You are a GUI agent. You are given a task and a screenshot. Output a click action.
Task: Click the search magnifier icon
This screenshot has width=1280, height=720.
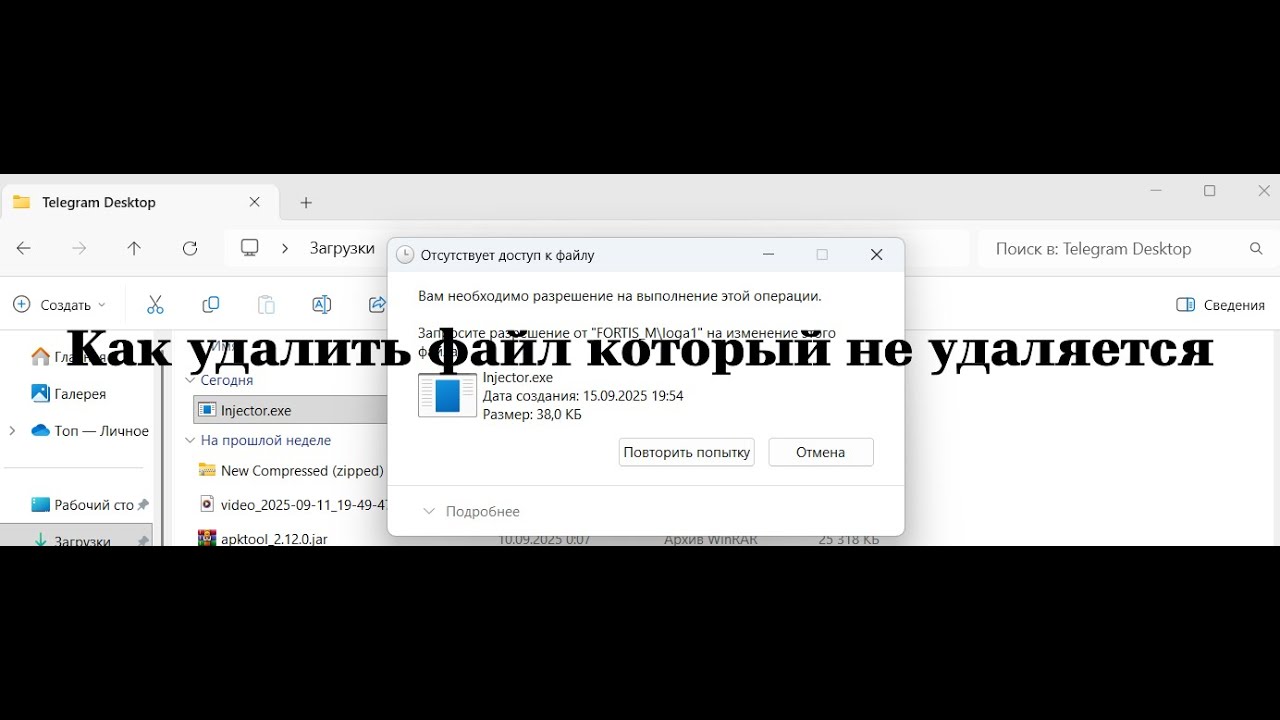coord(1257,249)
